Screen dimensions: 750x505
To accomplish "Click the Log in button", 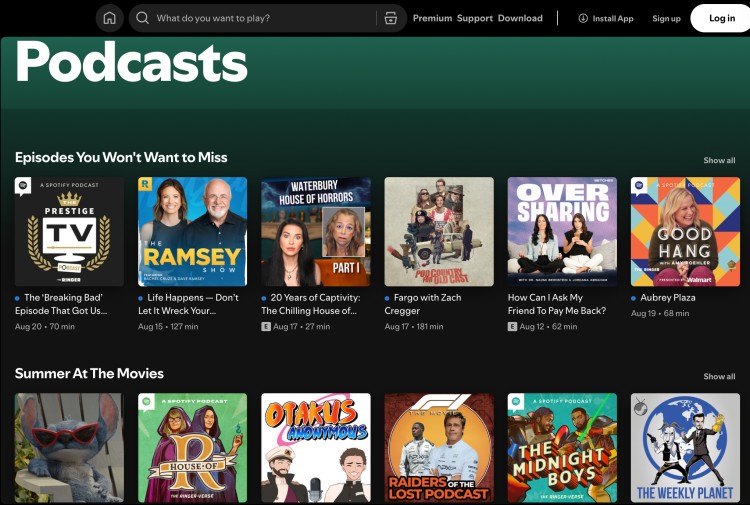I will pos(721,18).
